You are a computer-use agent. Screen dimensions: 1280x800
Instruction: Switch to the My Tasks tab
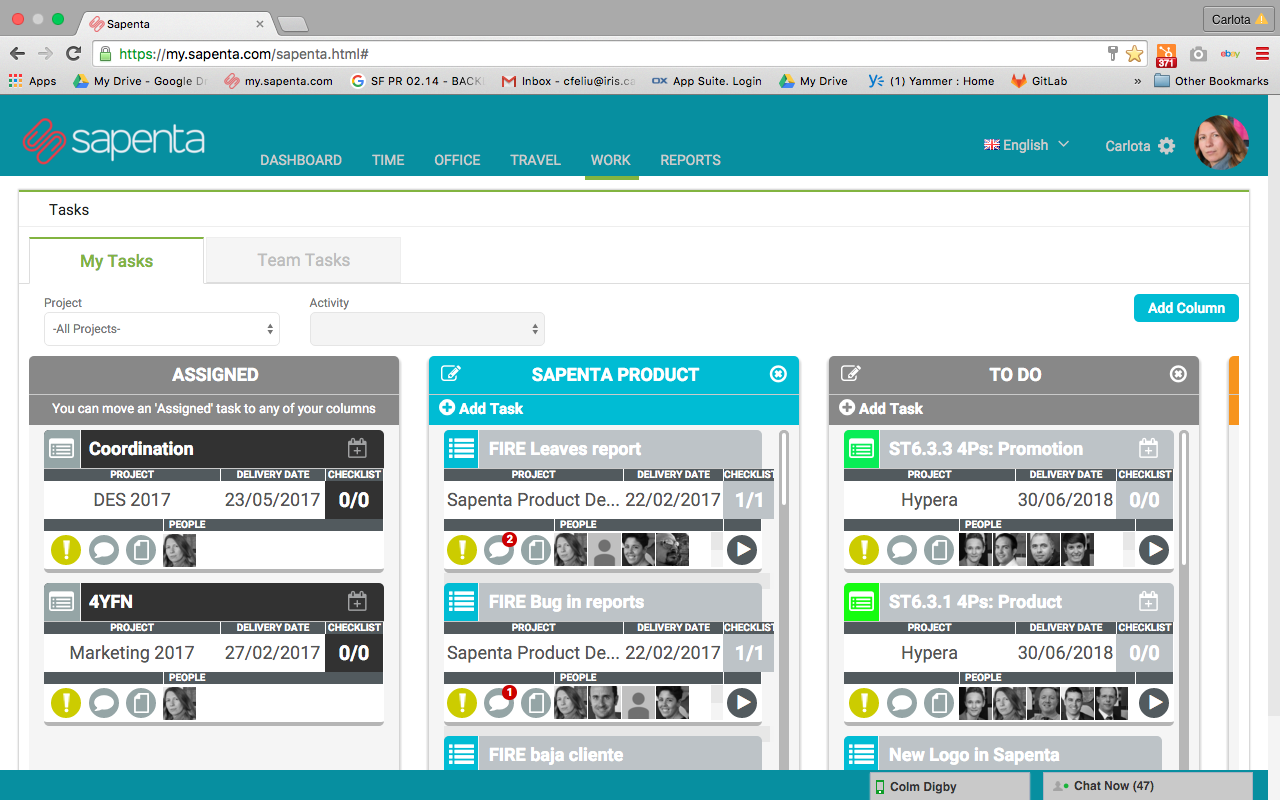pyautogui.click(x=116, y=261)
